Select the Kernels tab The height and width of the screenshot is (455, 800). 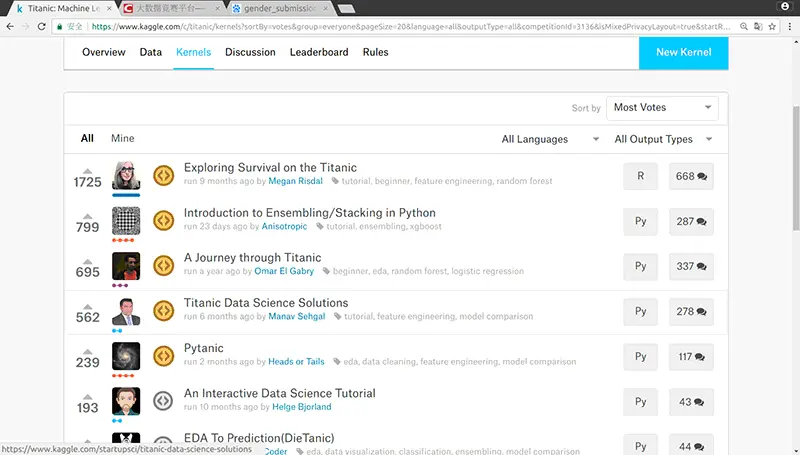click(x=193, y=52)
